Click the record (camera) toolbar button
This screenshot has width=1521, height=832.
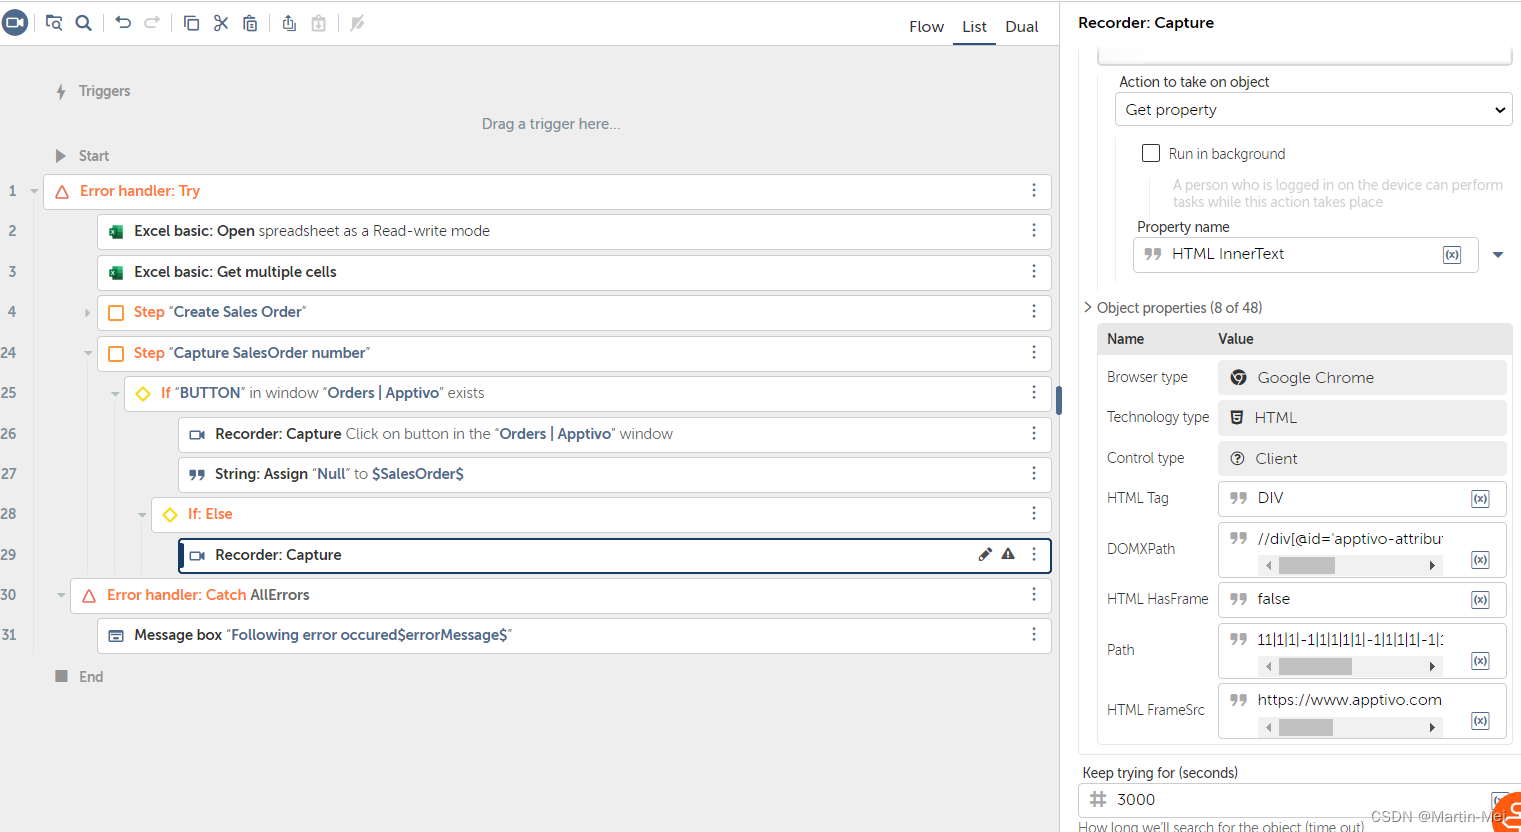[15, 22]
